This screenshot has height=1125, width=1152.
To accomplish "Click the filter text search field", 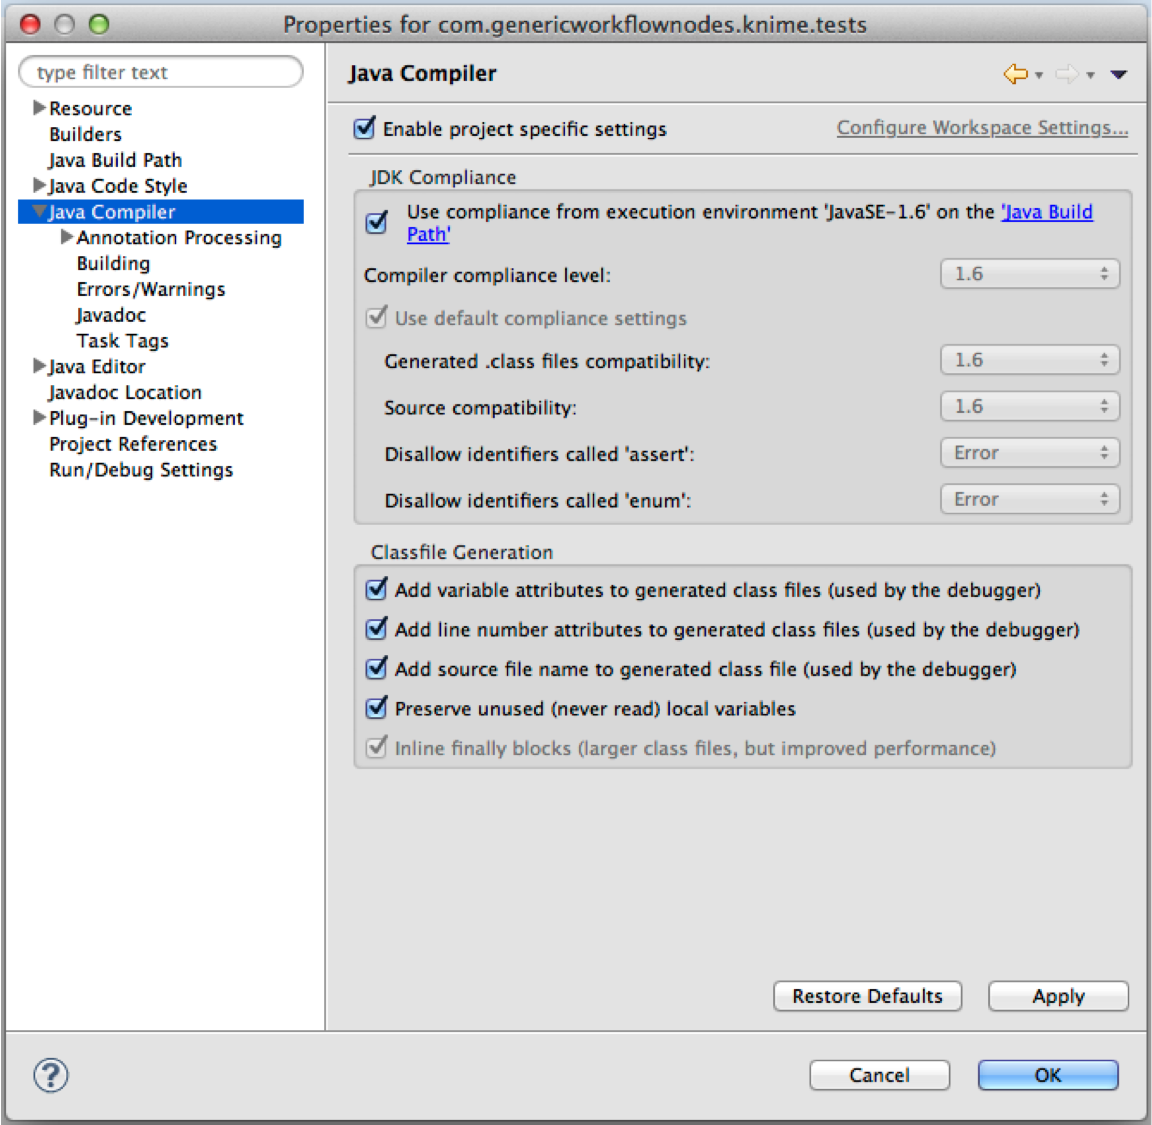I will 160,72.
